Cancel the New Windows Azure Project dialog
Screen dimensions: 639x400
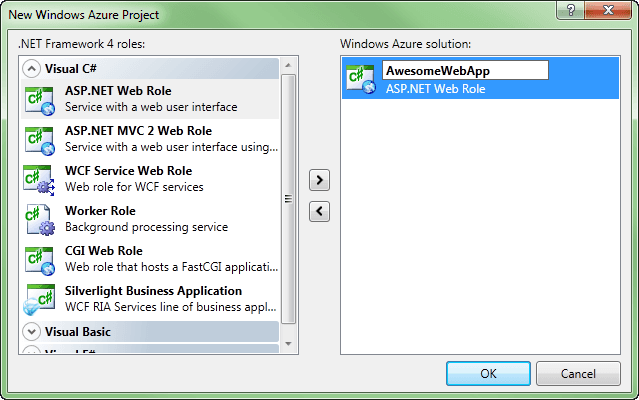[x=578, y=373]
